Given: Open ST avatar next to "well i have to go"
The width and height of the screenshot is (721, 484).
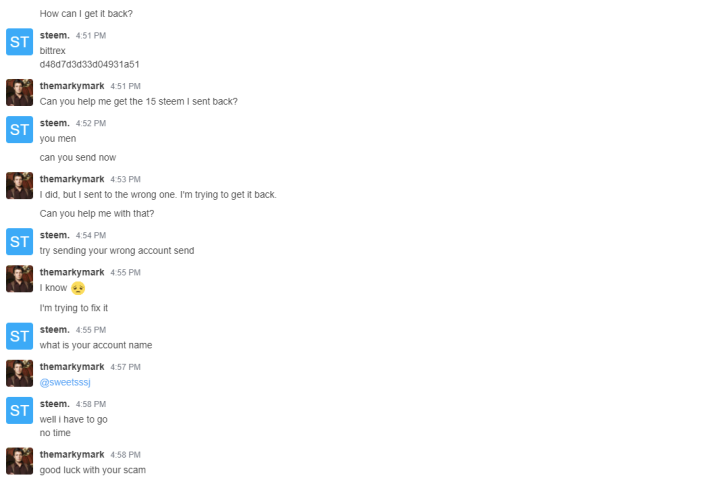Looking at the screenshot, I should click(20, 410).
